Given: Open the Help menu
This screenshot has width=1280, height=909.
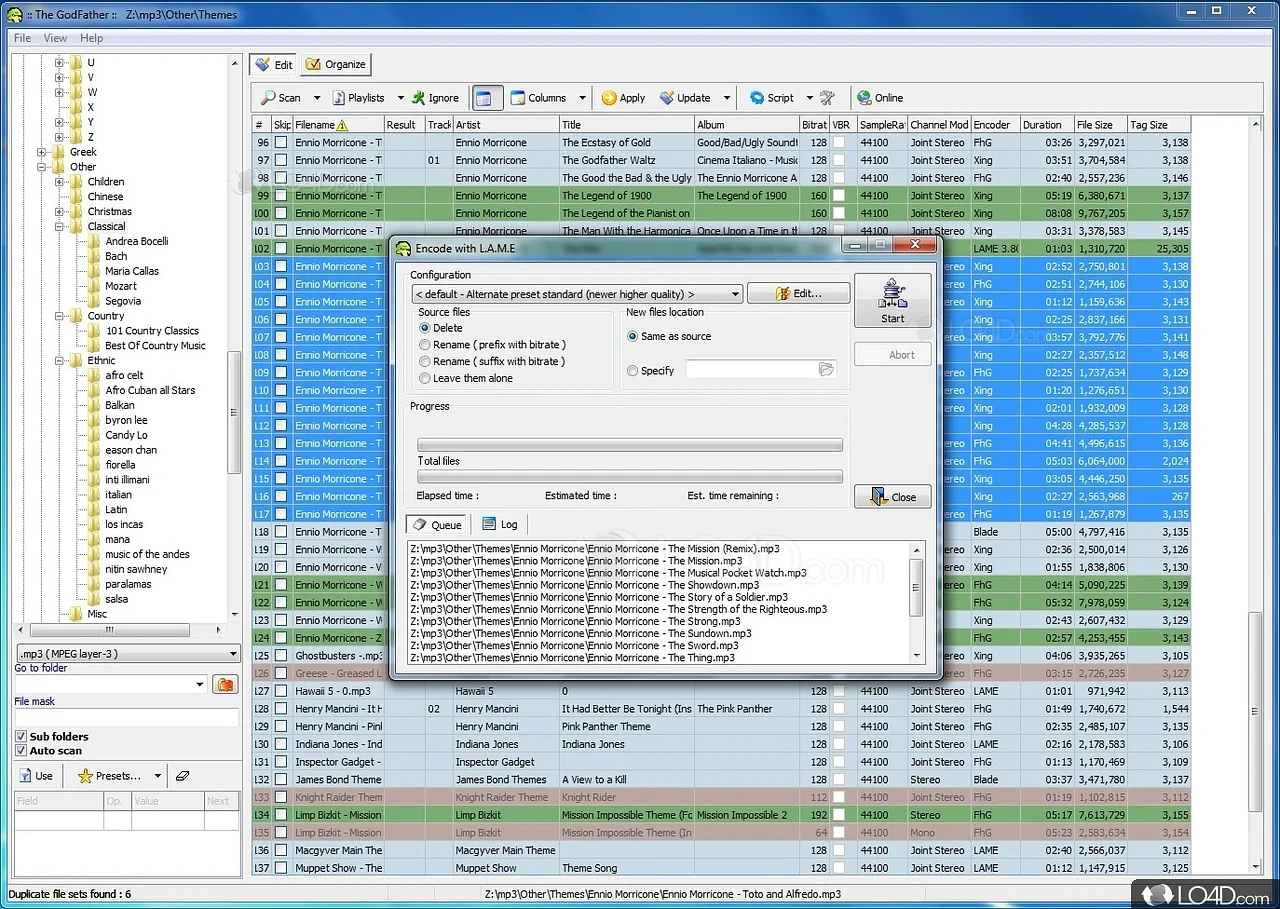Looking at the screenshot, I should (92, 38).
